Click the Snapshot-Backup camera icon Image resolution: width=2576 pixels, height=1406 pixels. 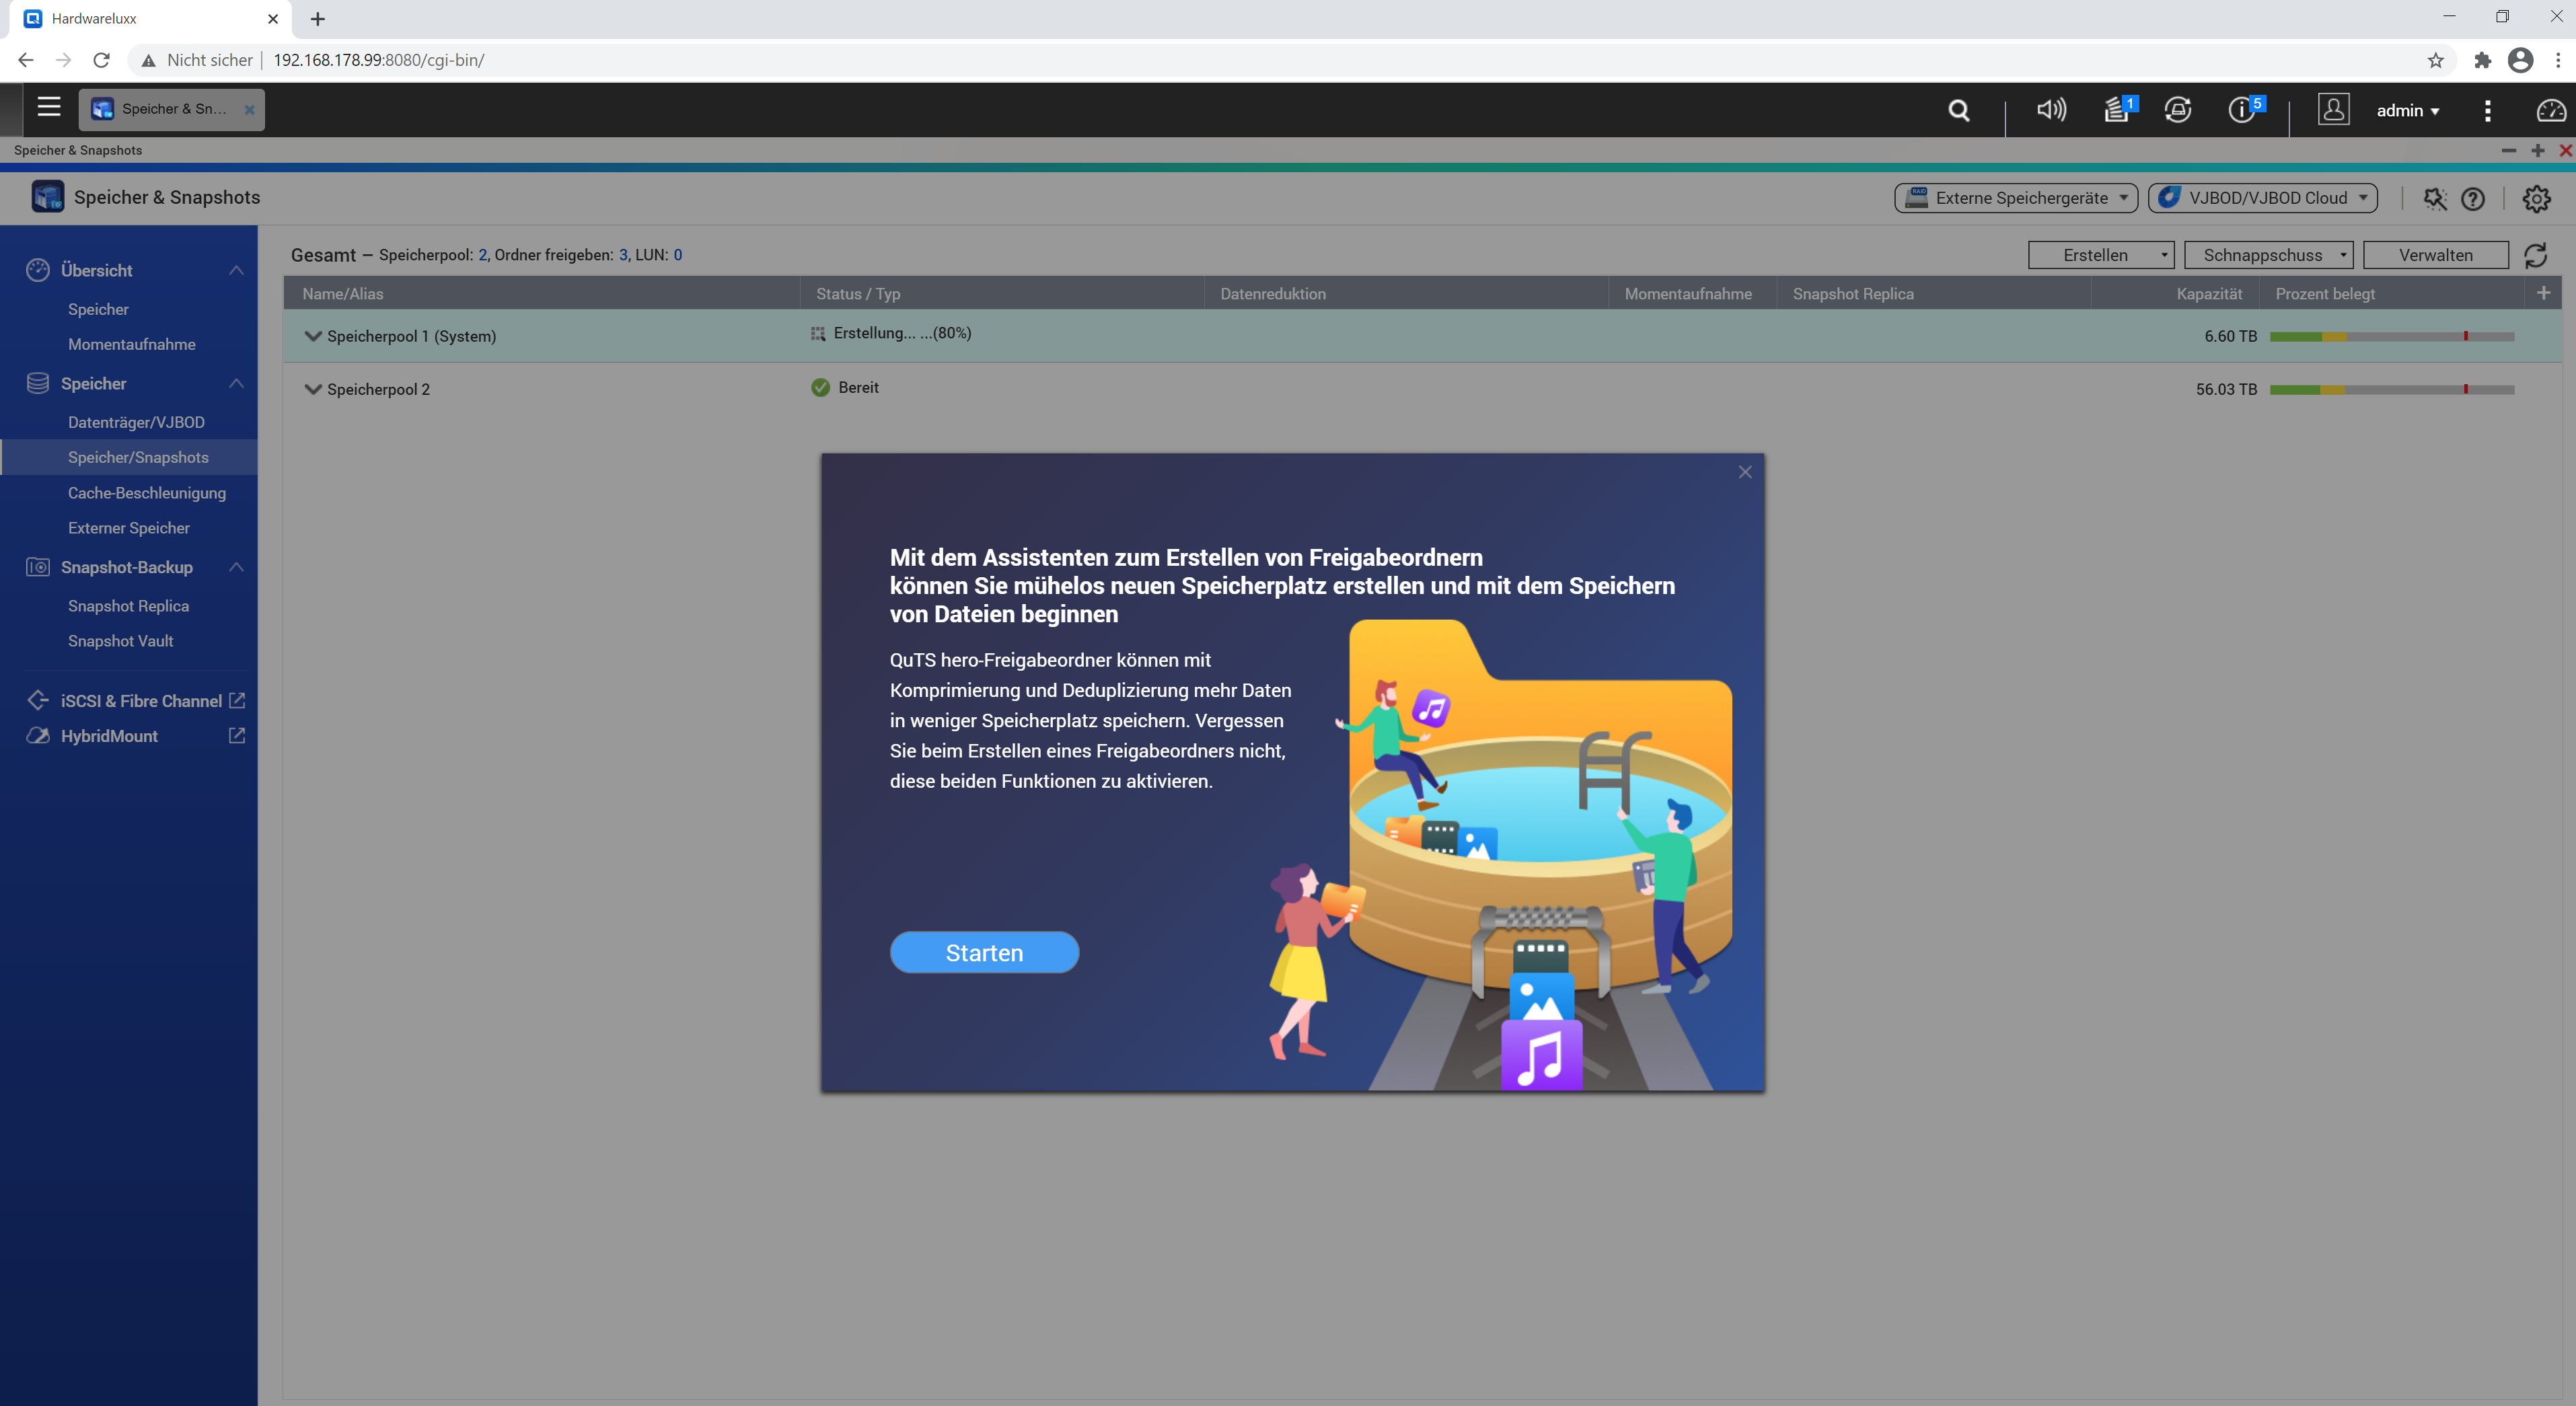click(38, 567)
